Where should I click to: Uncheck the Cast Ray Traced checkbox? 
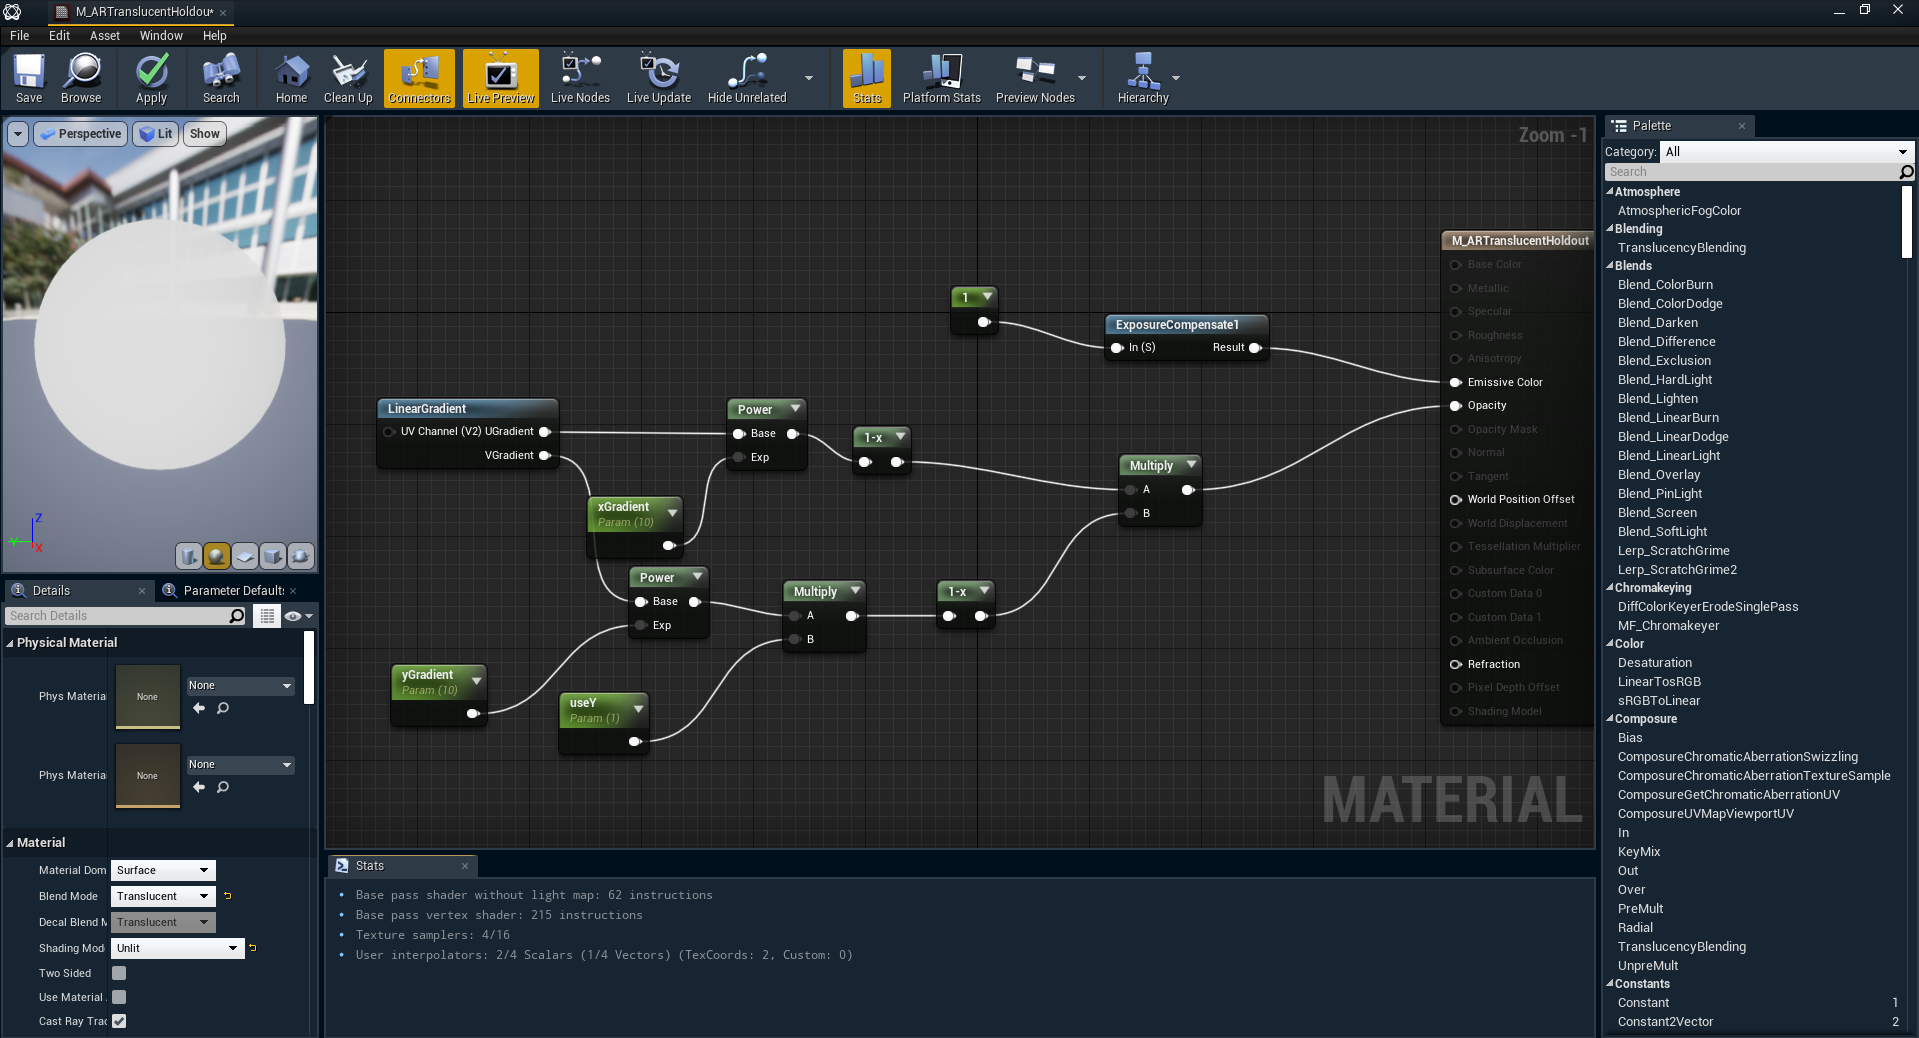click(x=119, y=1021)
